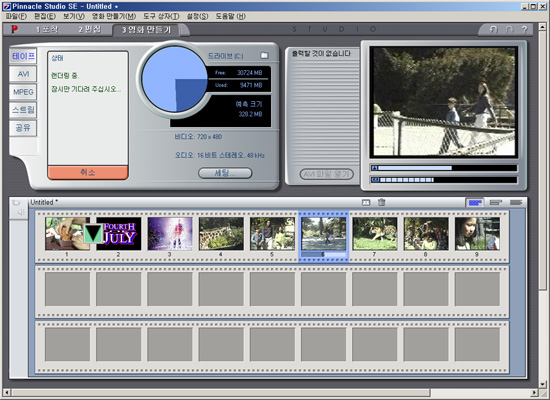Select the MPEG output tab
The height and width of the screenshot is (400, 550).
[x=23, y=92]
